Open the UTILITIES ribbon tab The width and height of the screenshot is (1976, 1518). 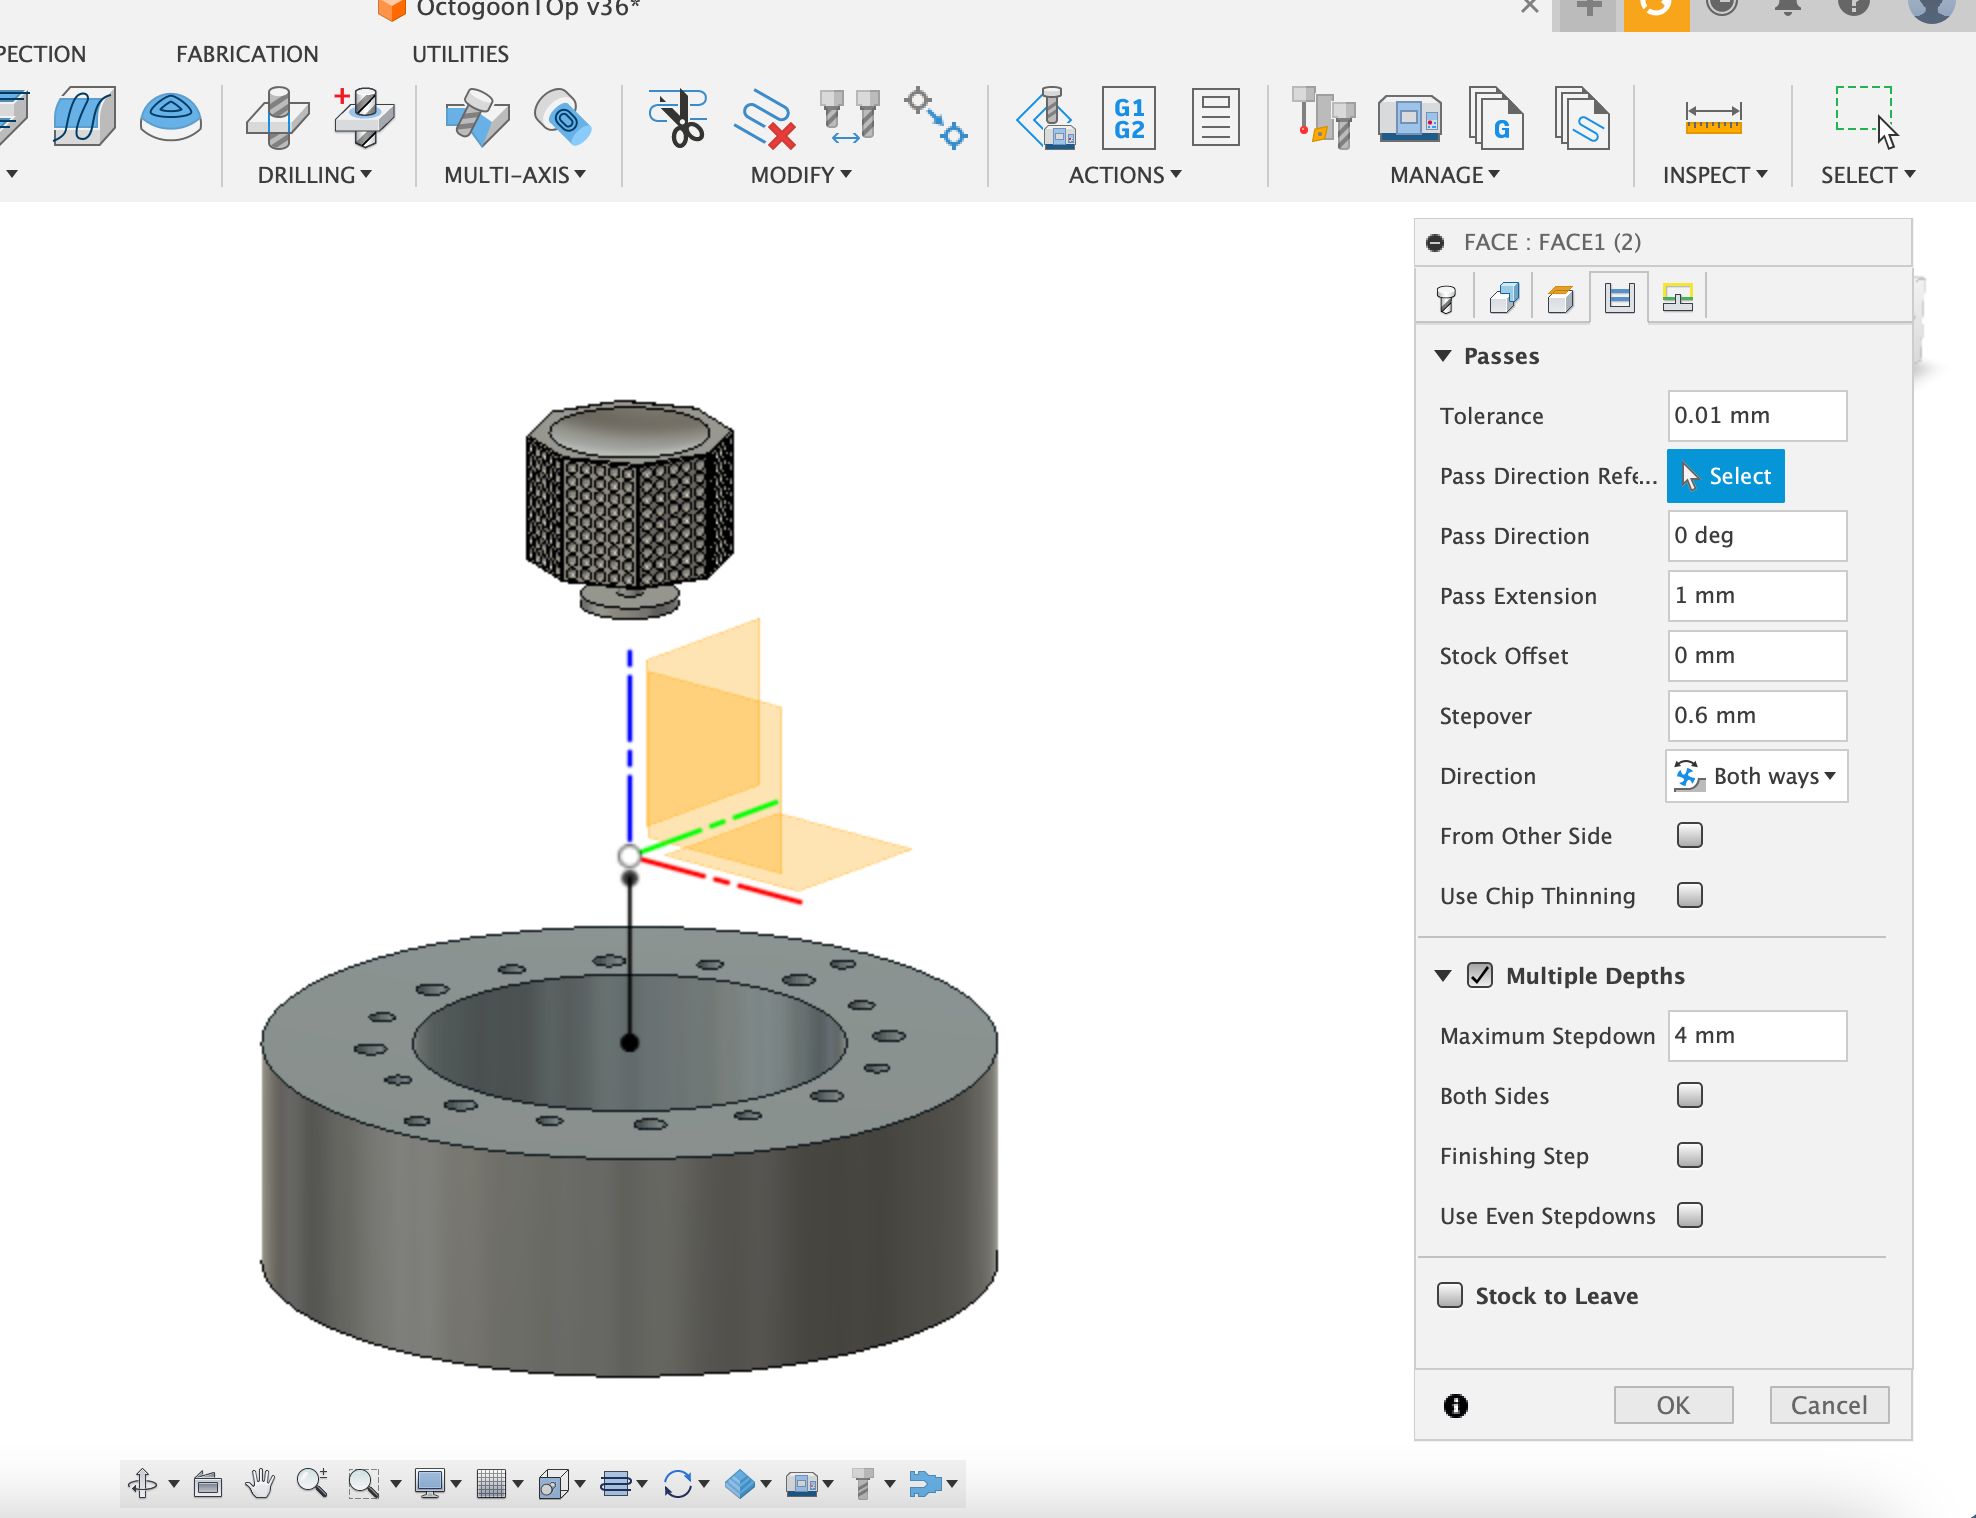click(x=459, y=53)
